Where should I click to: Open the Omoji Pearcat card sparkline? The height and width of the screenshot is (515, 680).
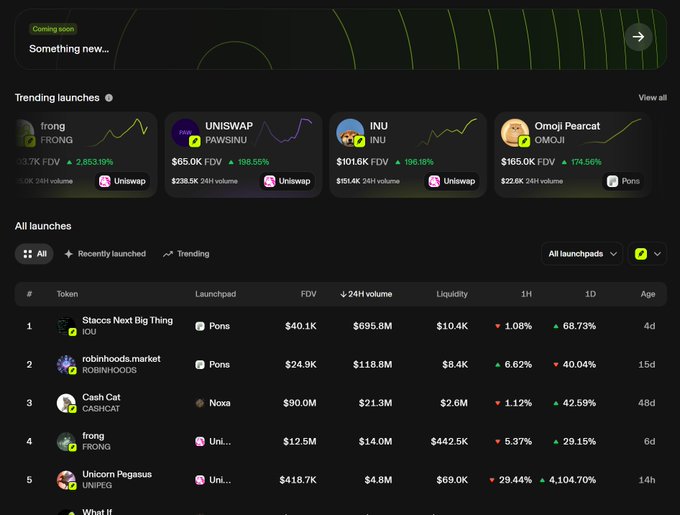click(x=612, y=131)
